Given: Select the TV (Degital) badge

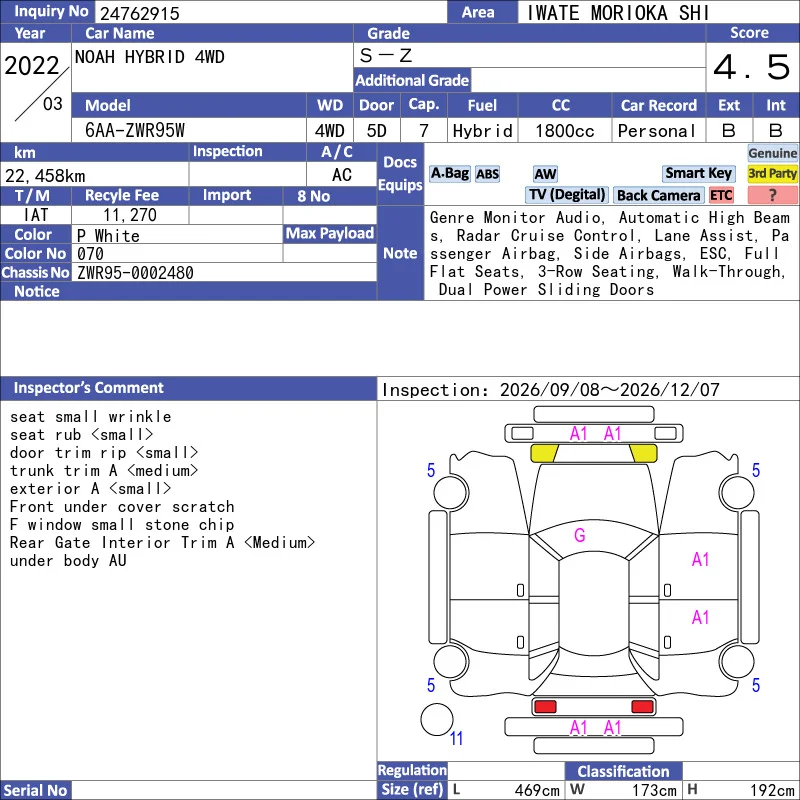Looking at the screenshot, I should tap(567, 195).
